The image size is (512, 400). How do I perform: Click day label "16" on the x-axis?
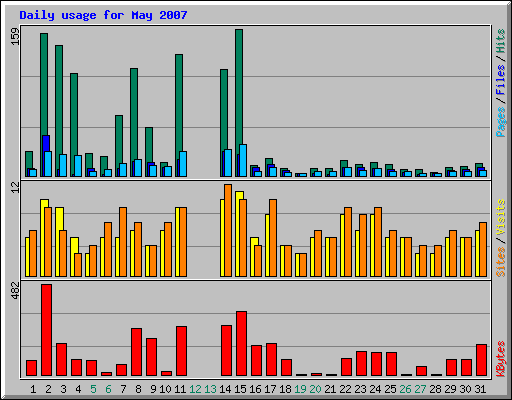(255, 389)
